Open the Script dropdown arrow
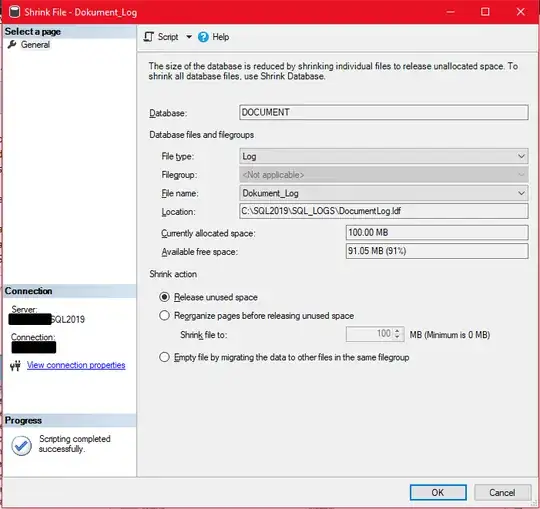 tap(189, 37)
